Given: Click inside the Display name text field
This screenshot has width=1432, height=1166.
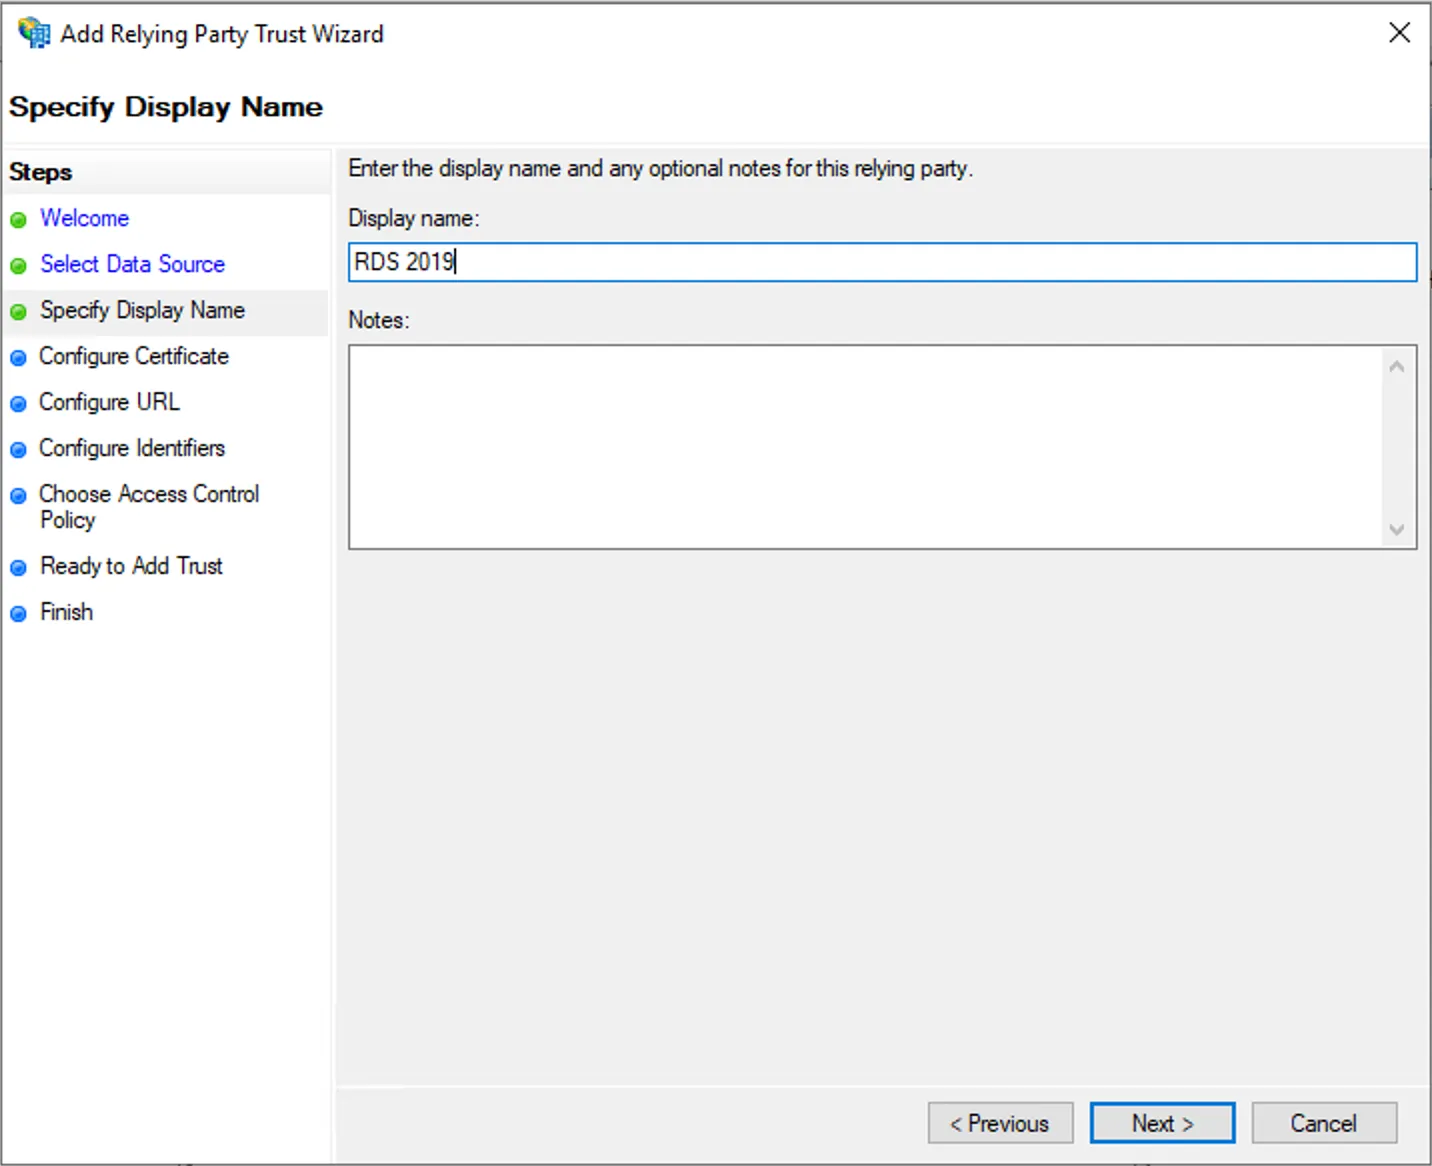Looking at the screenshot, I should point(882,262).
